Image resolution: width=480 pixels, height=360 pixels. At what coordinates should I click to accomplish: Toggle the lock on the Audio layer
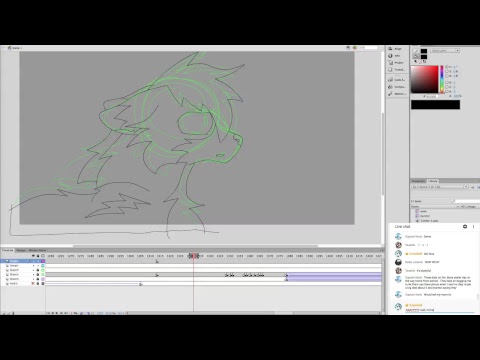[38, 284]
